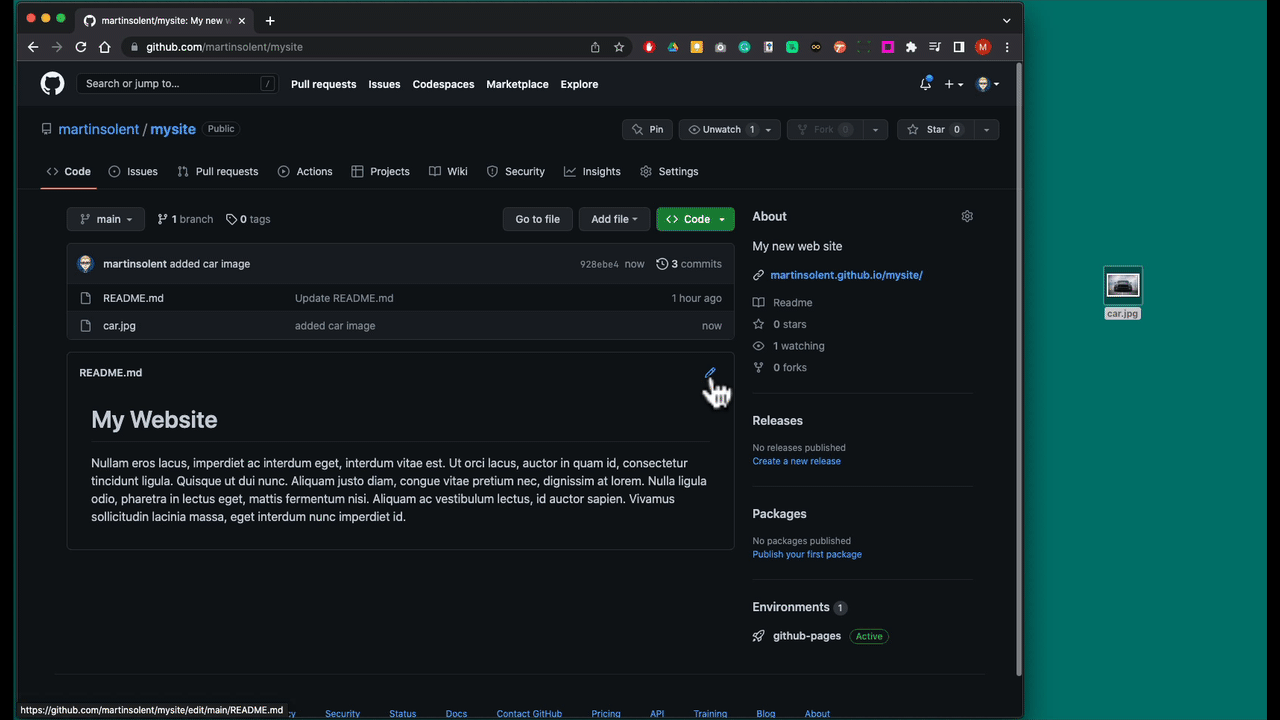This screenshot has height=720, width=1280.
Task: Open the notifications bell
Action: [925, 84]
